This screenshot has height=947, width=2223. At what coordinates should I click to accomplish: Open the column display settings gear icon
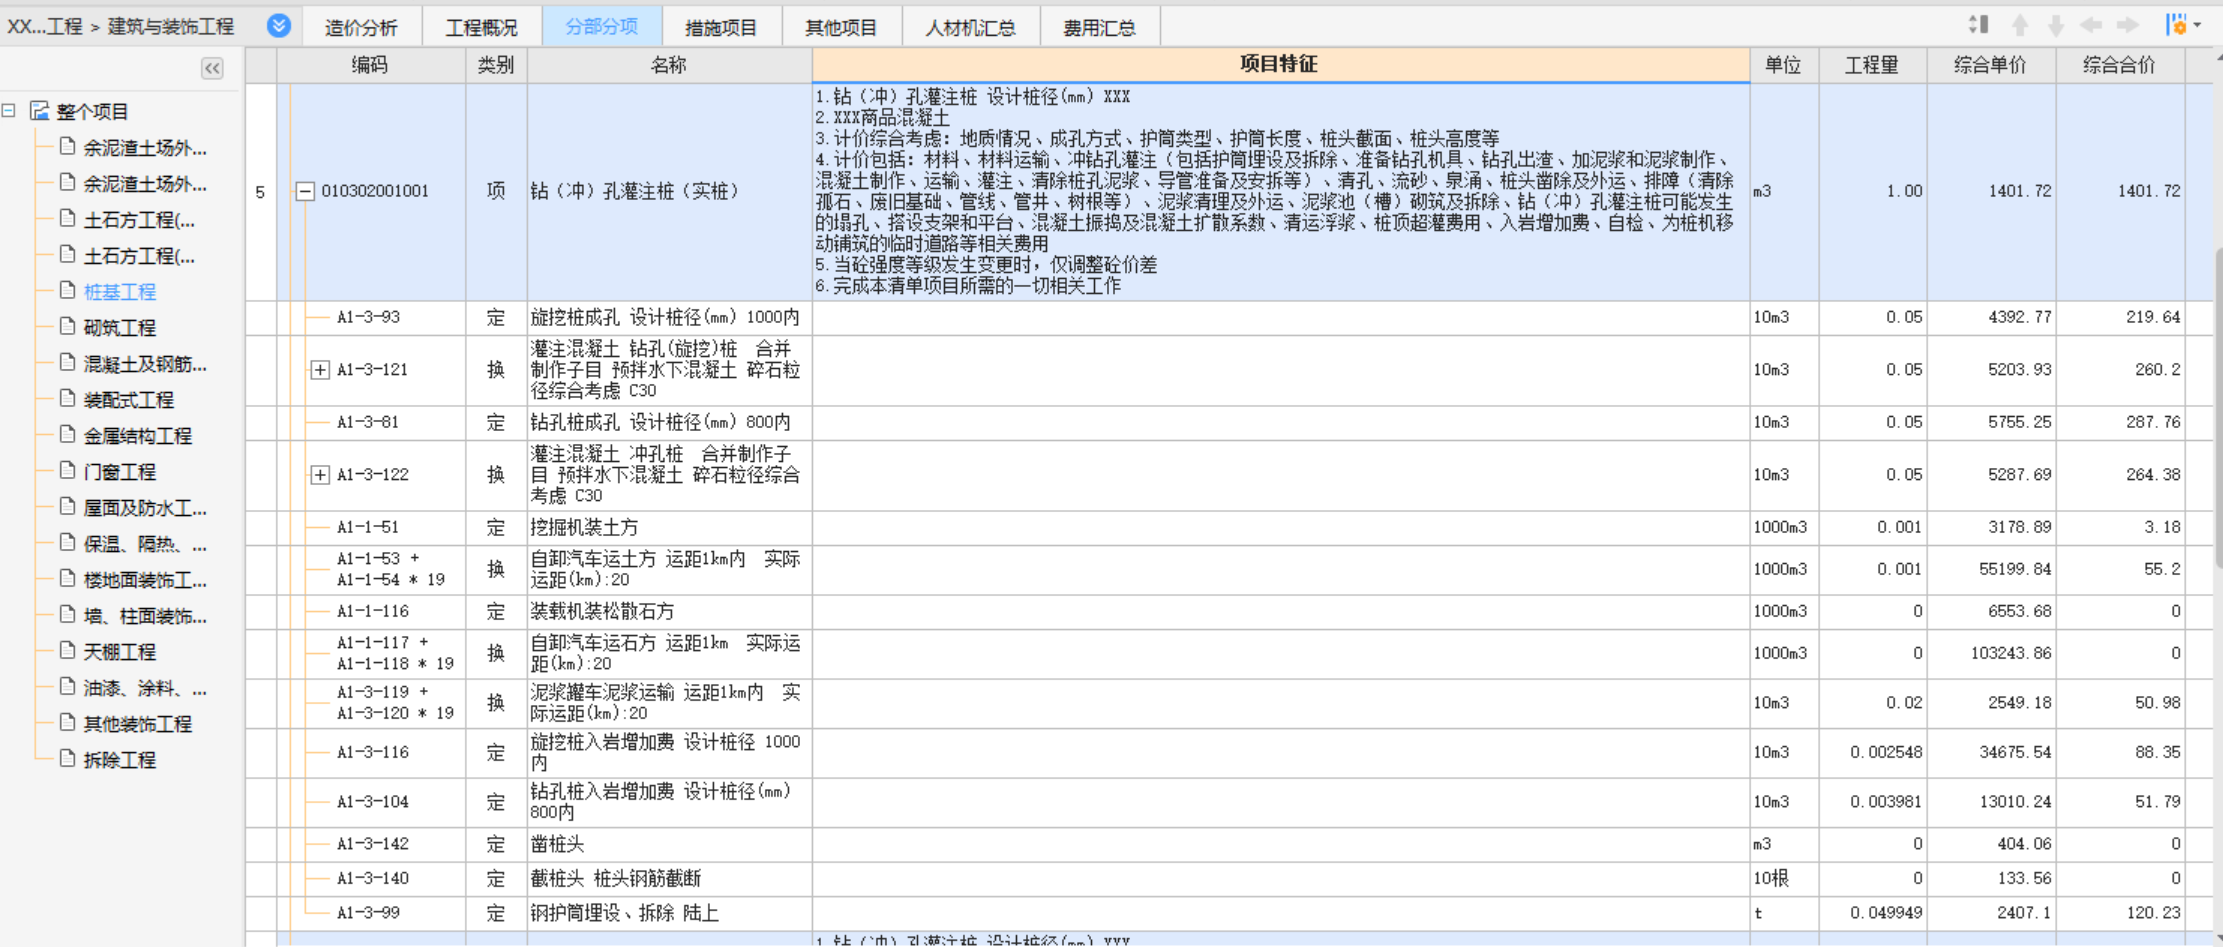tap(2176, 26)
